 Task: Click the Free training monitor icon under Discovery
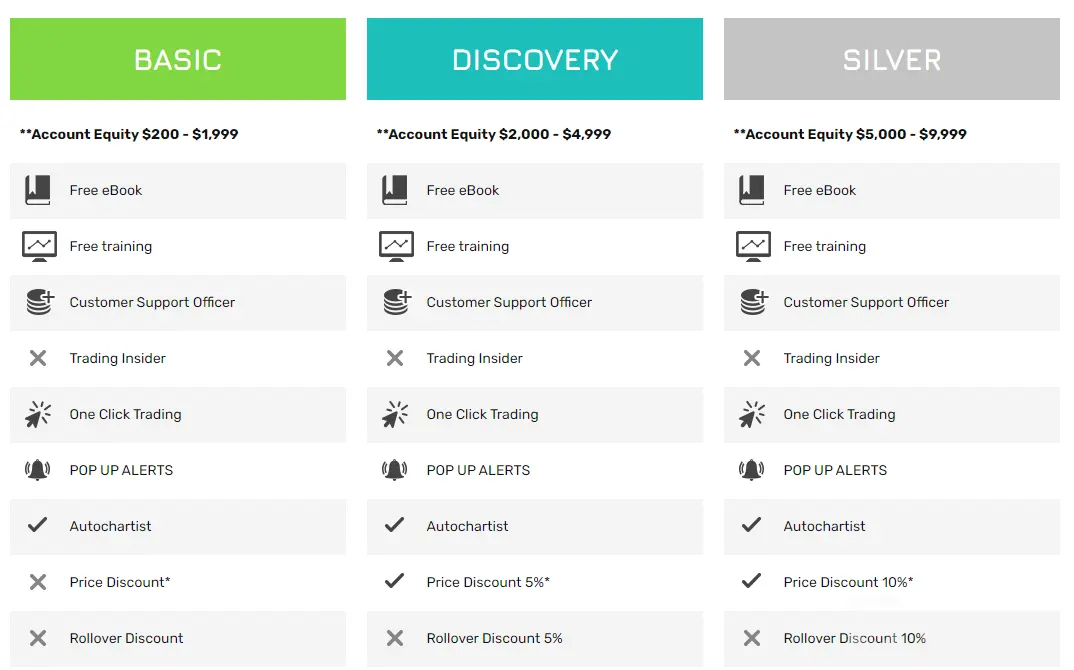click(x=396, y=246)
